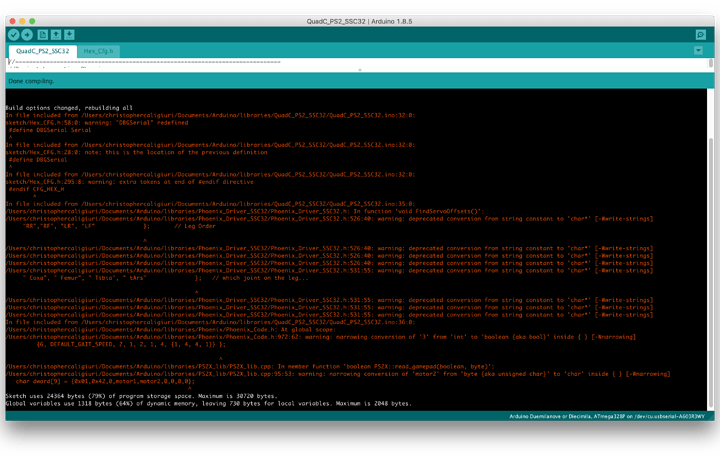The height and width of the screenshot is (460, 720).
Task: Open a sketch with Open icon
Action: pyautogui.click(x=56, y=34)
